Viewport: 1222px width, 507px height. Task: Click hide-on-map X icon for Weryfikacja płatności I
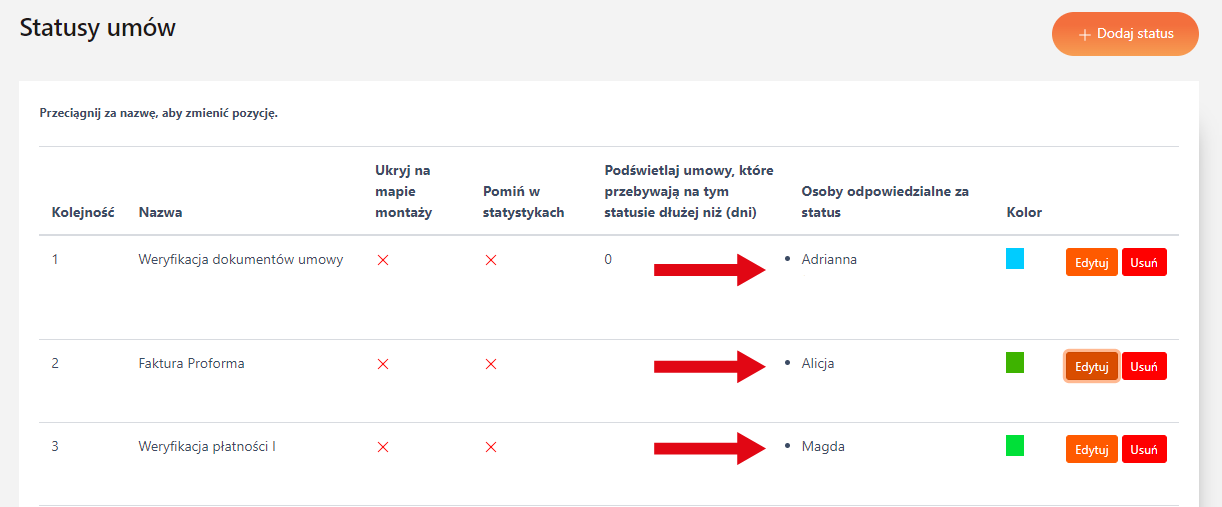pos(382,447)
